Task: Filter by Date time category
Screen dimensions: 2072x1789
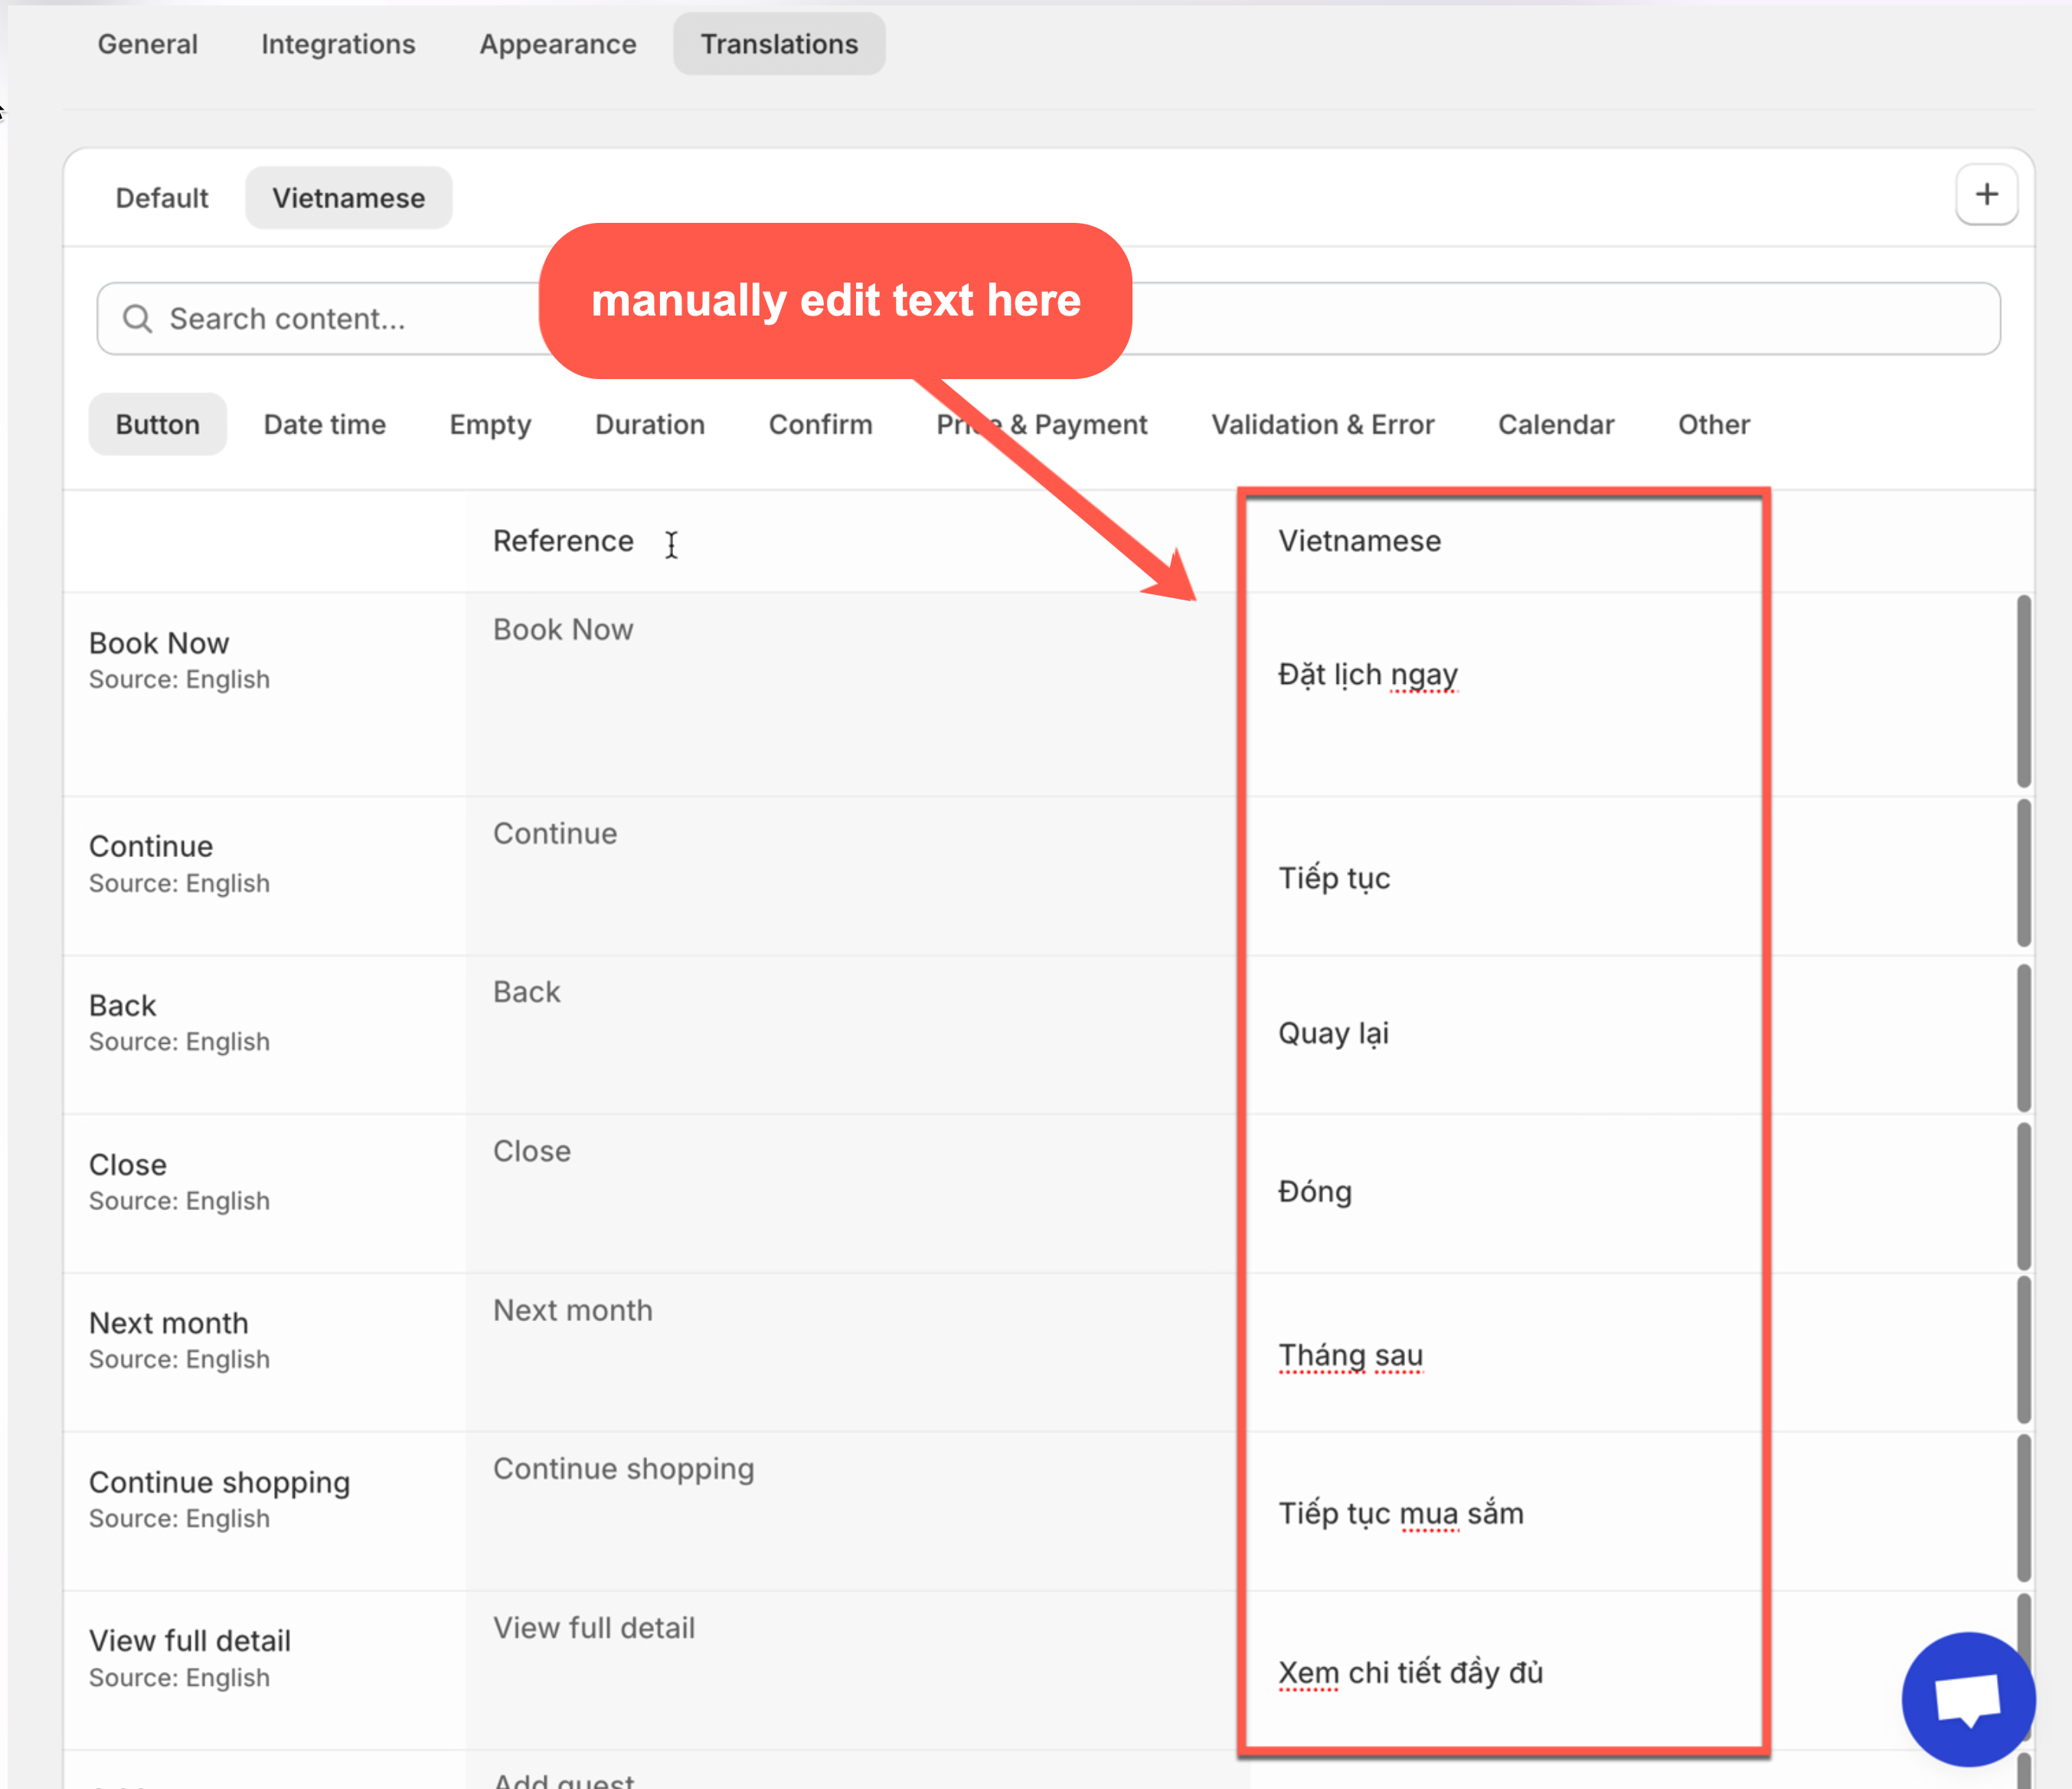Action: (x=324, y=424)
